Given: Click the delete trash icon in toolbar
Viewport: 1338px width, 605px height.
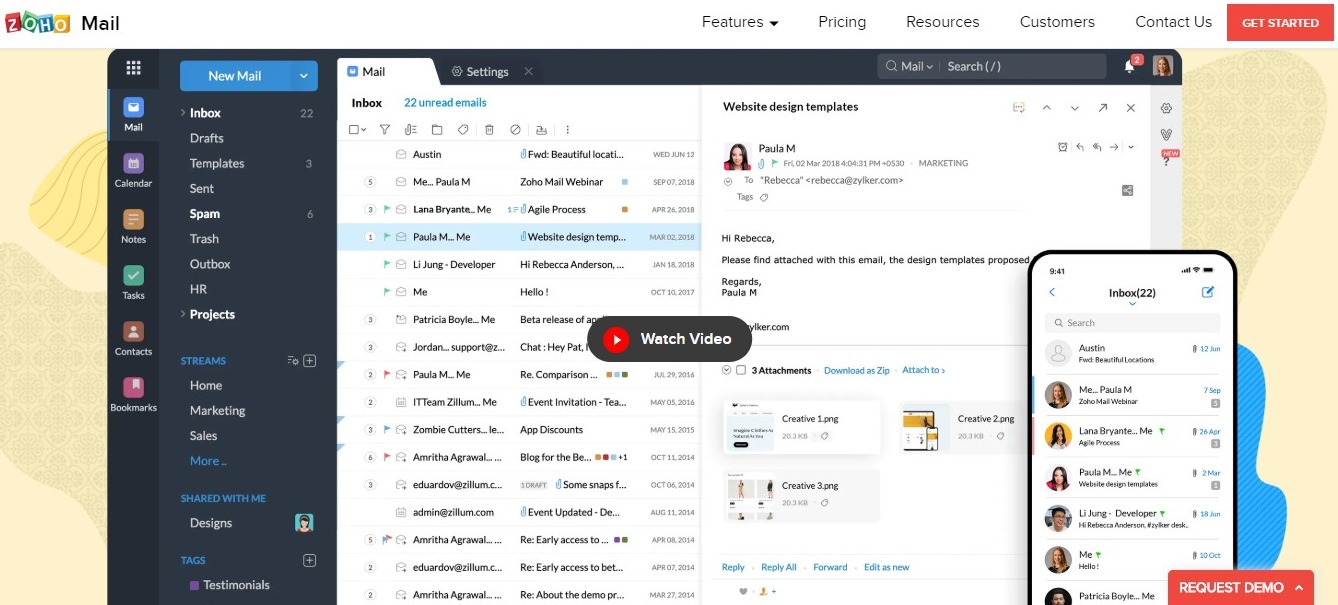Looking at the screenshot, I should tap(489, 130).
